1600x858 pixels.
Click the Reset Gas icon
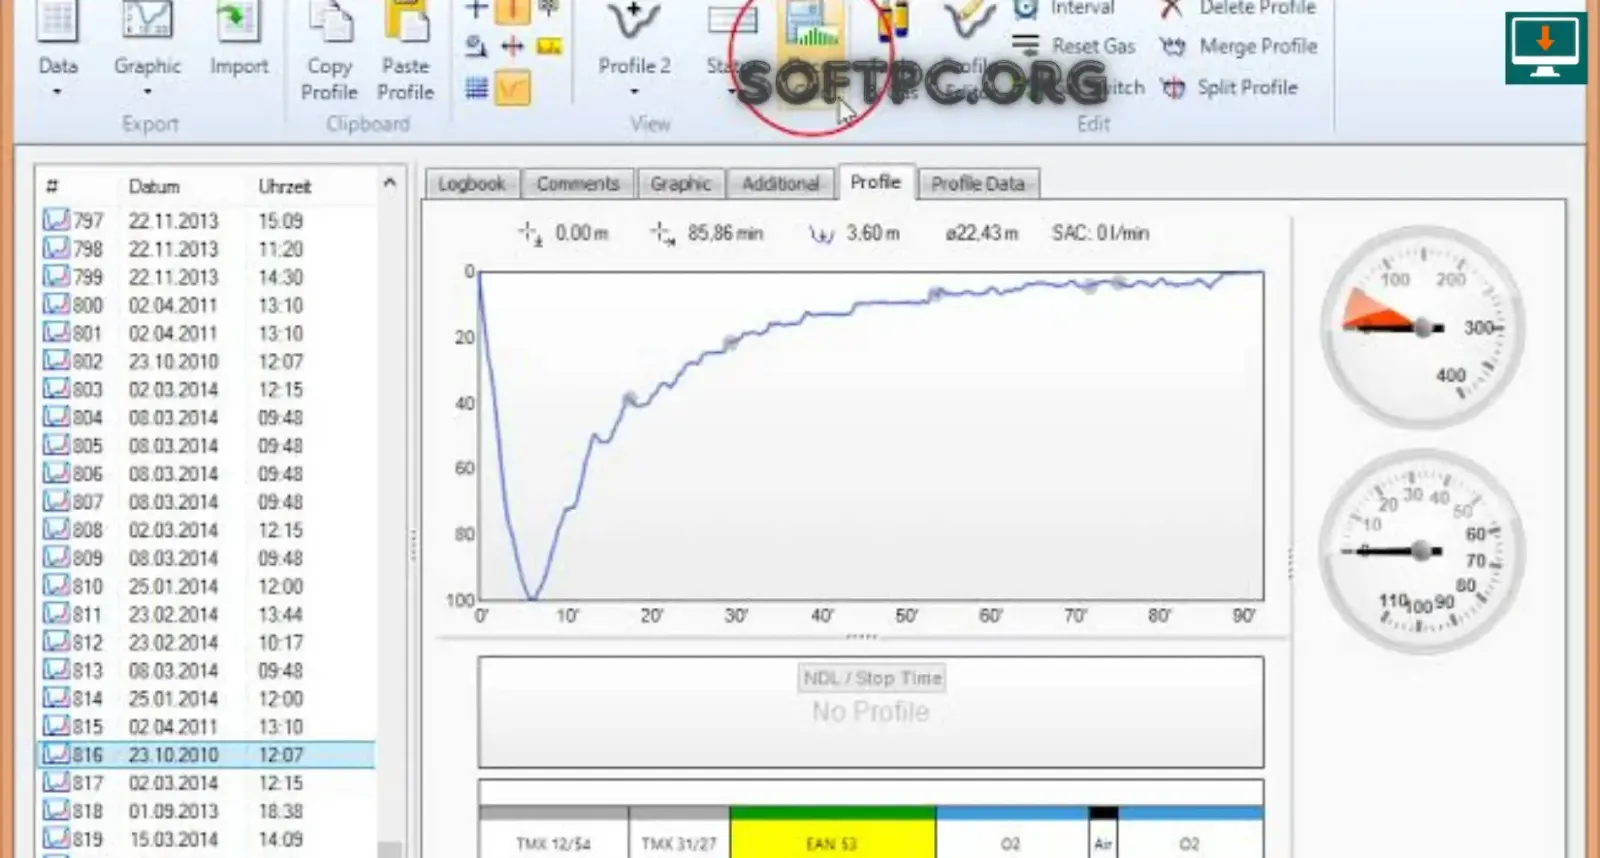pyautogui.click(x=1026, y=46)
